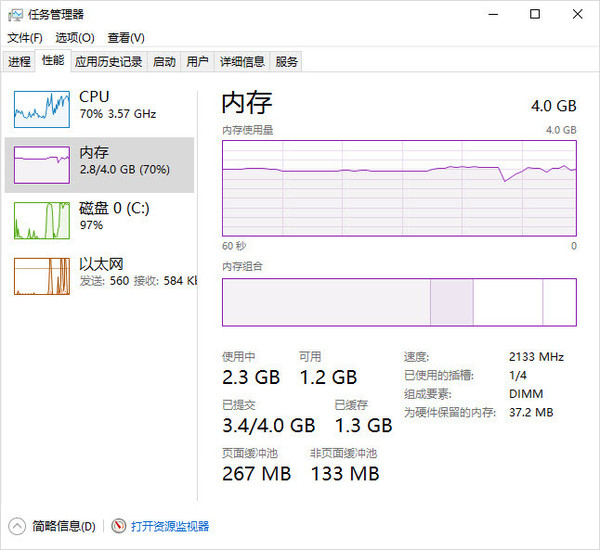Switch to the 进程 tab
The width and height of the screenshot is (600, 550).
tap(20, 62)
